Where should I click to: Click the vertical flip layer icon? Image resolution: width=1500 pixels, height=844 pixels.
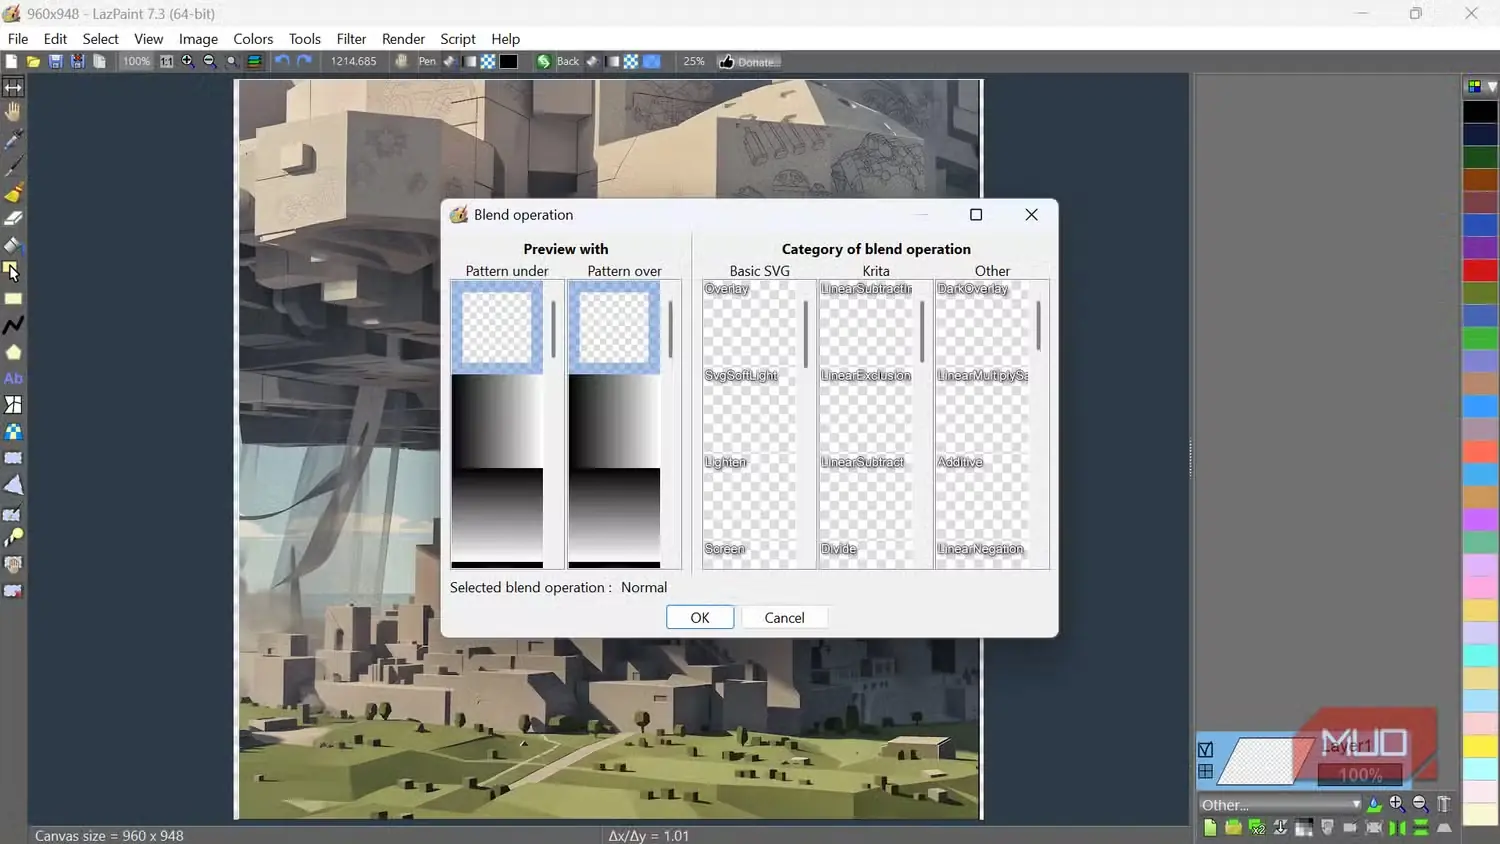coord(1421,828)
